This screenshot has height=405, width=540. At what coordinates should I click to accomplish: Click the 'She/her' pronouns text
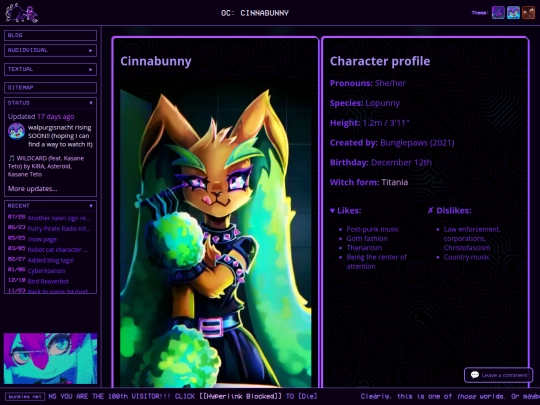click(390, 83)
